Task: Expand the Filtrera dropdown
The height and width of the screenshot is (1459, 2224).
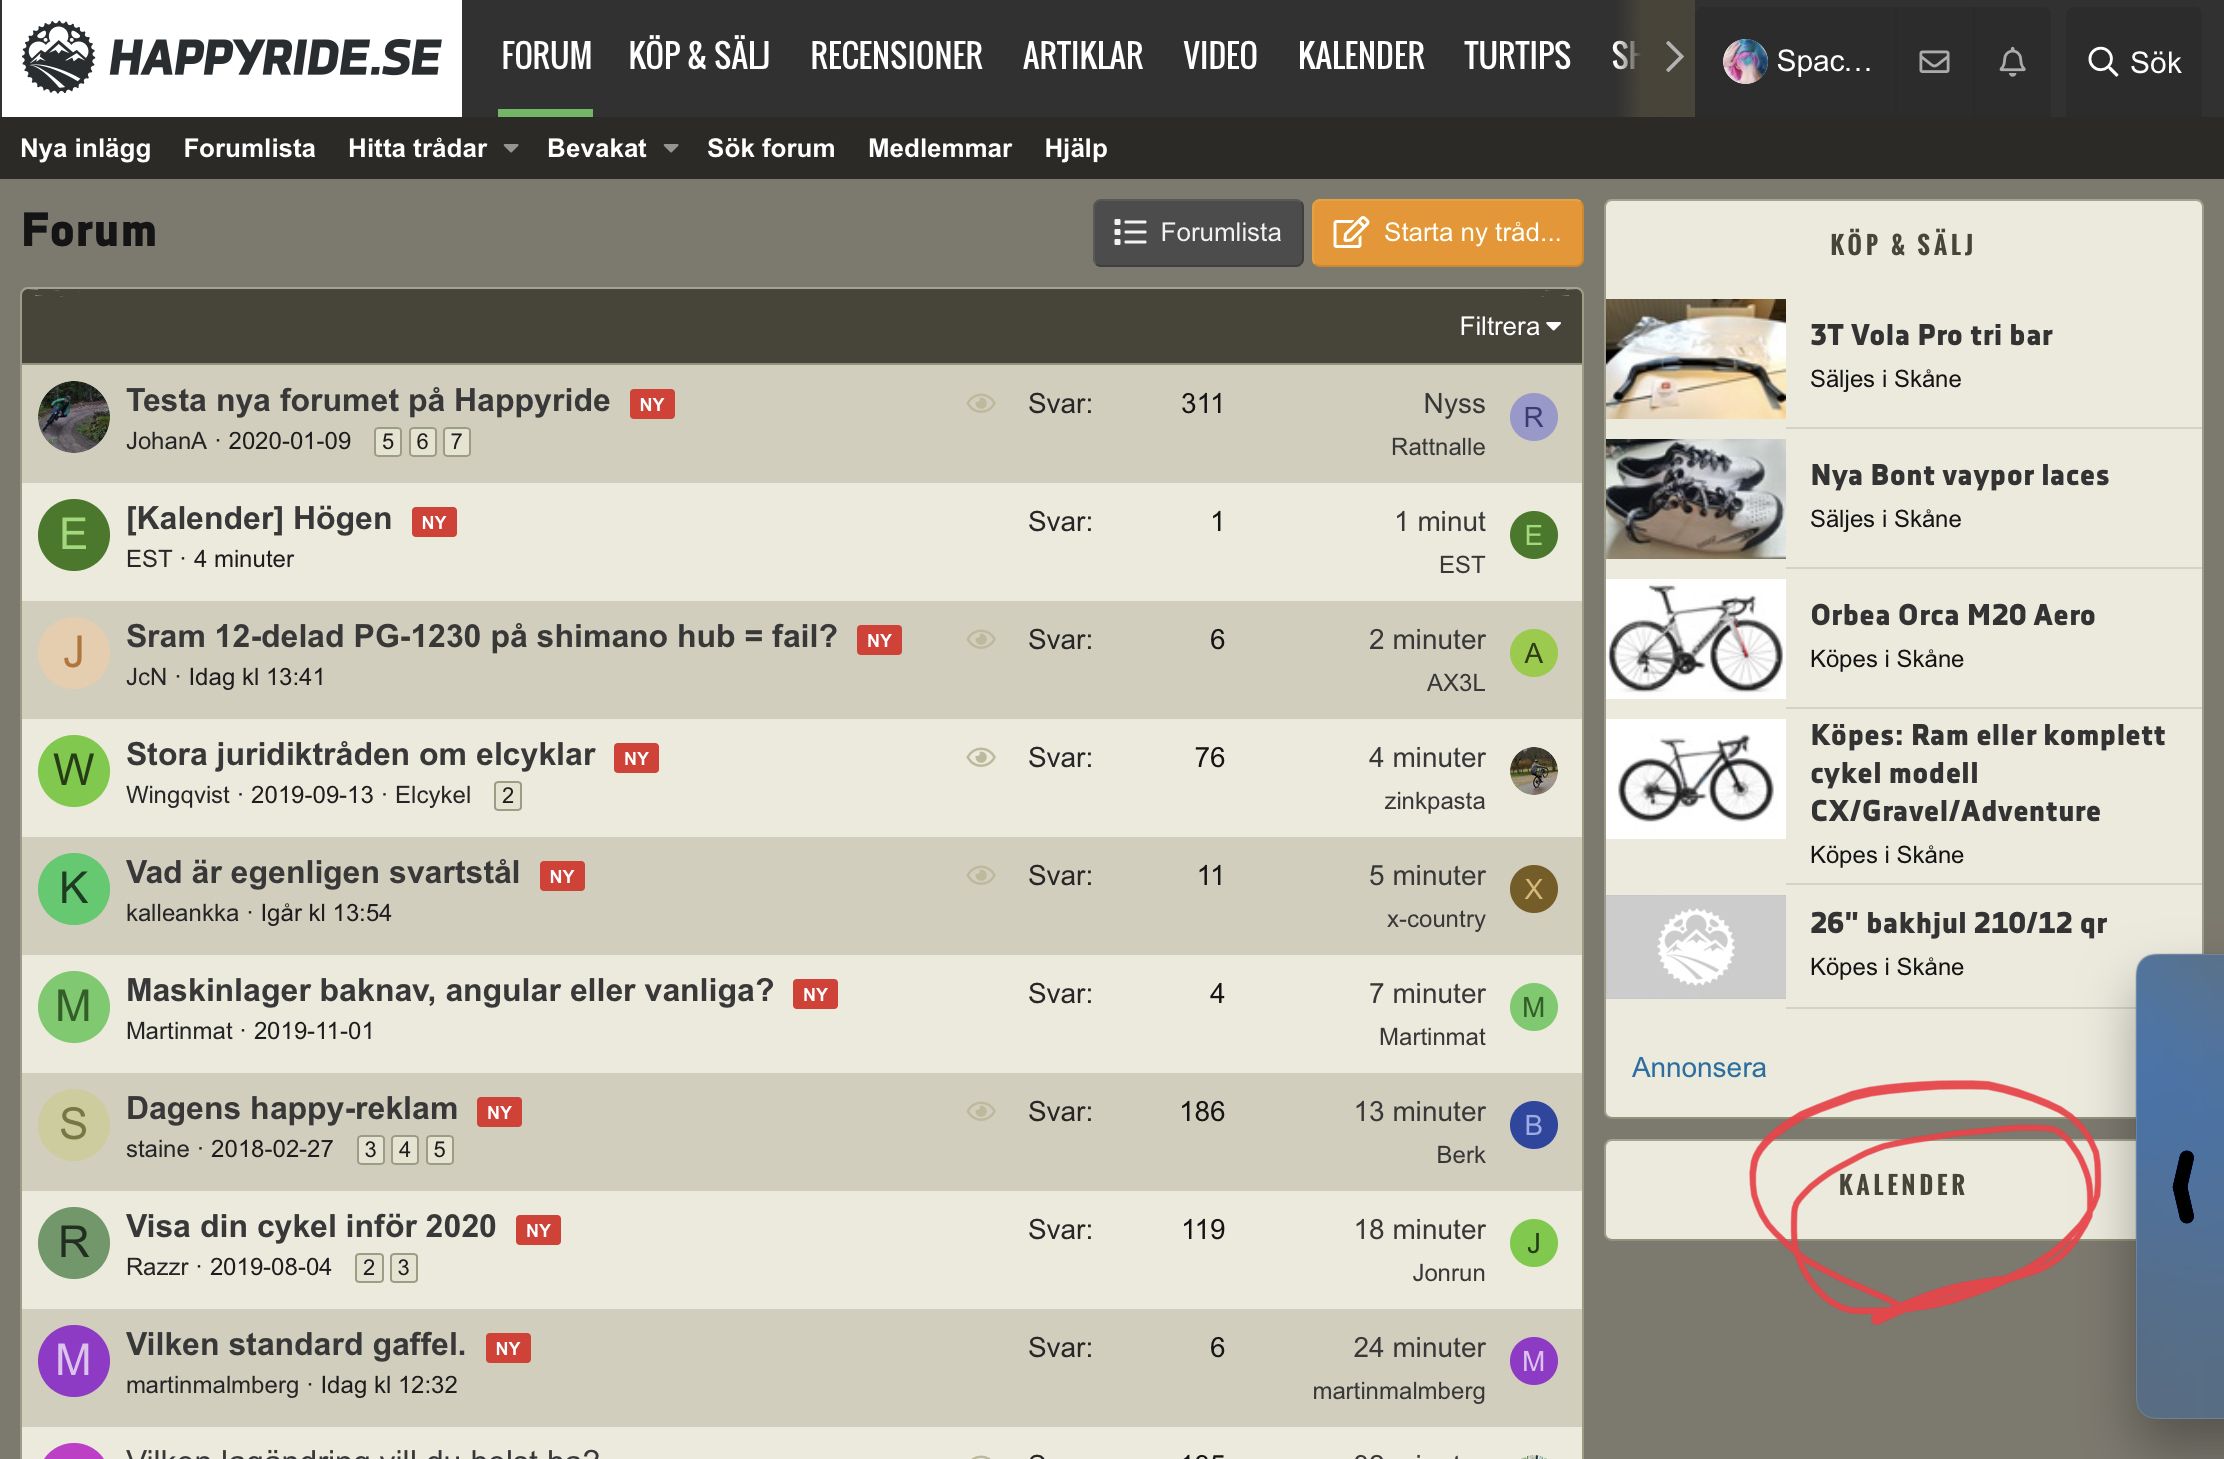Action: pyautogui.click(x=1509, y=326)
